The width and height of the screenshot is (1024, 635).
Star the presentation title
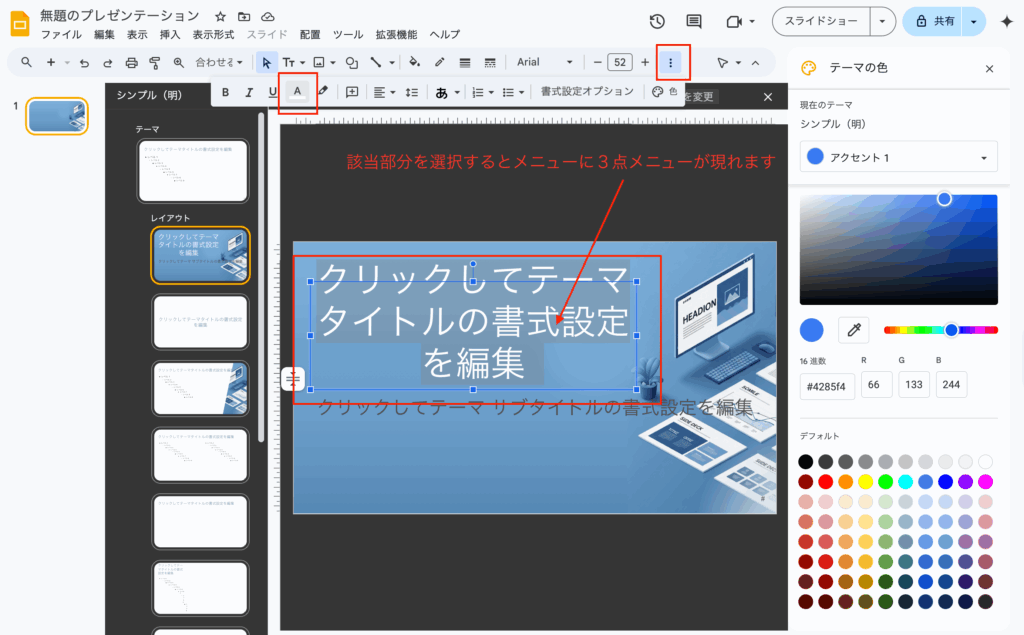220,17
